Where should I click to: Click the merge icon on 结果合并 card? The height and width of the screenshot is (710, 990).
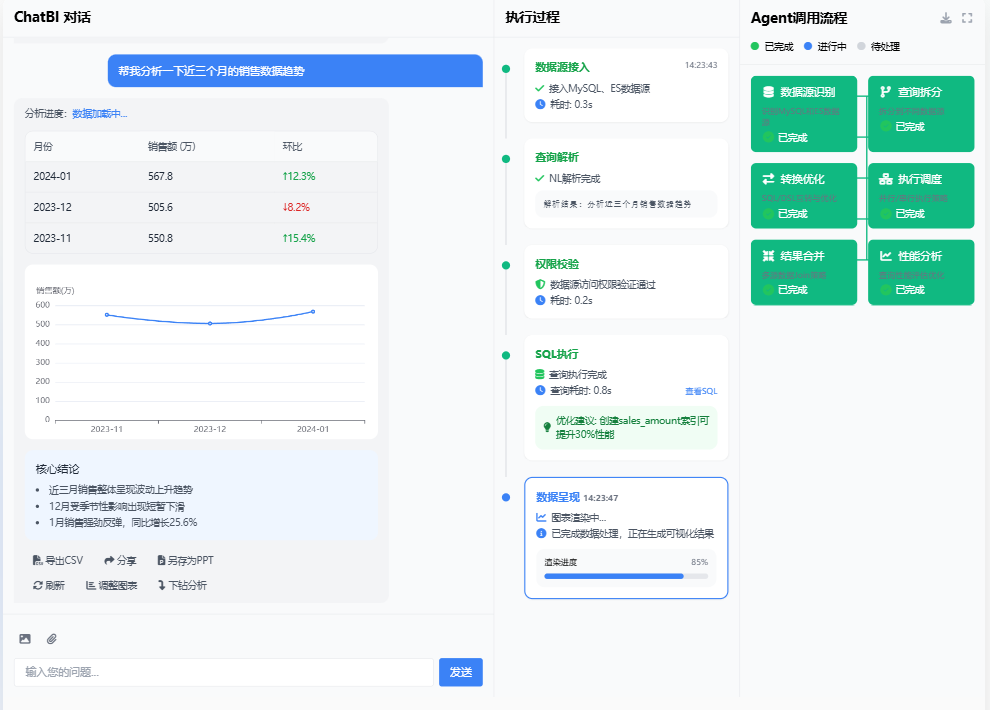point(768,256)
